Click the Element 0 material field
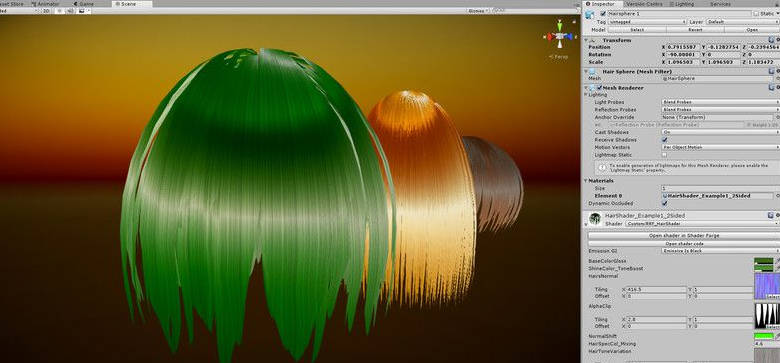 coord(717,196)
